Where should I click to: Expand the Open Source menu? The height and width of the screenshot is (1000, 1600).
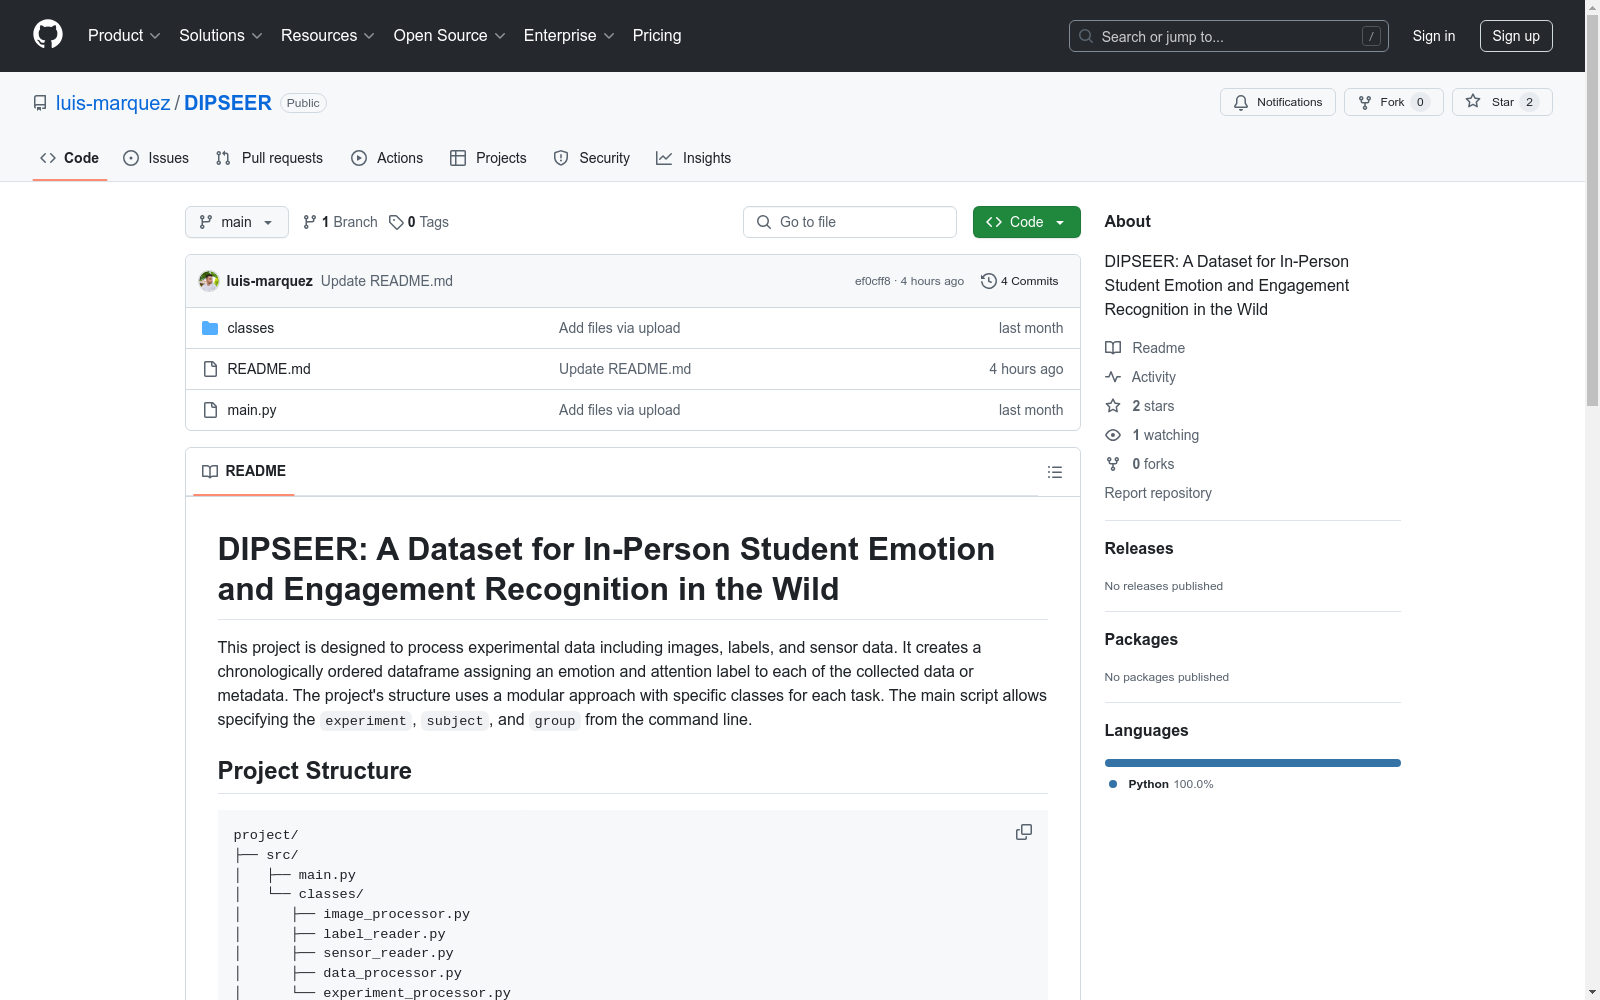pos(450,35)
